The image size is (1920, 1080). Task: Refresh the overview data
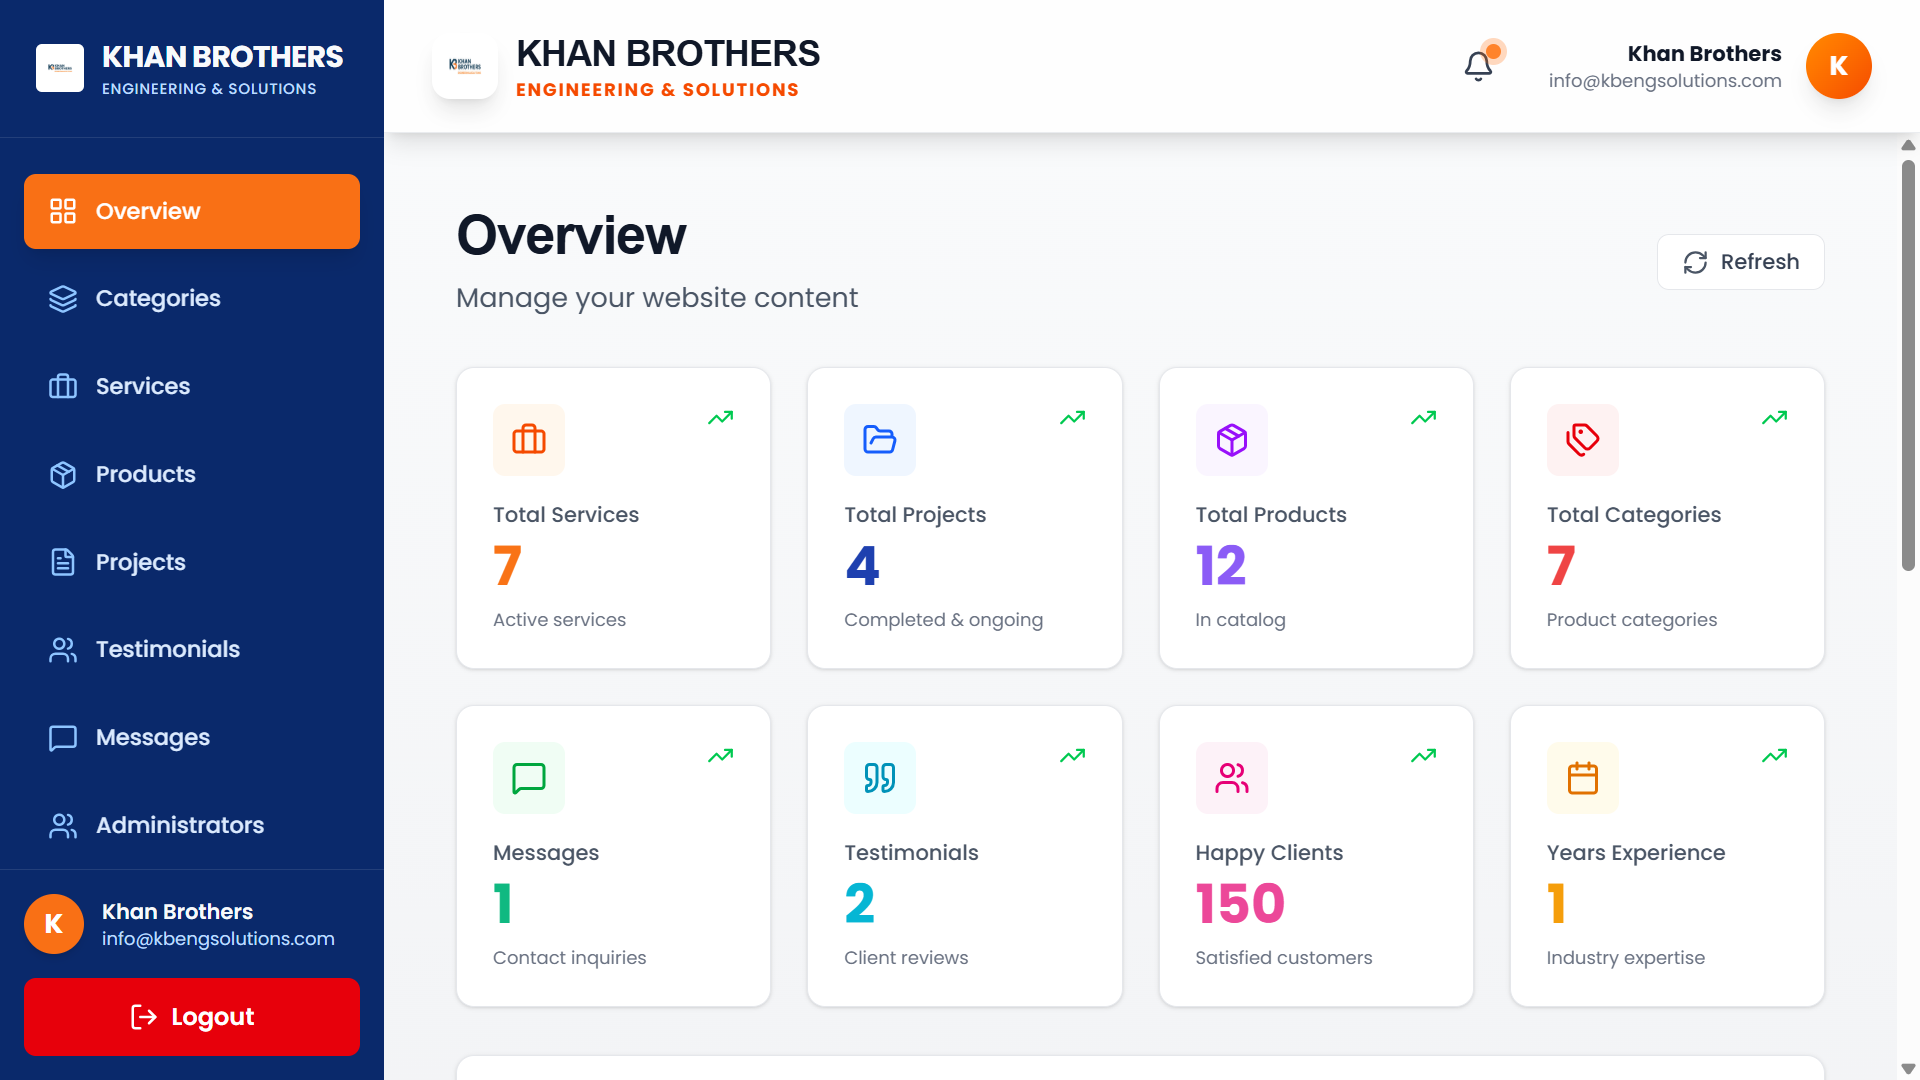pyautogui.click(x=1740, y=262)
